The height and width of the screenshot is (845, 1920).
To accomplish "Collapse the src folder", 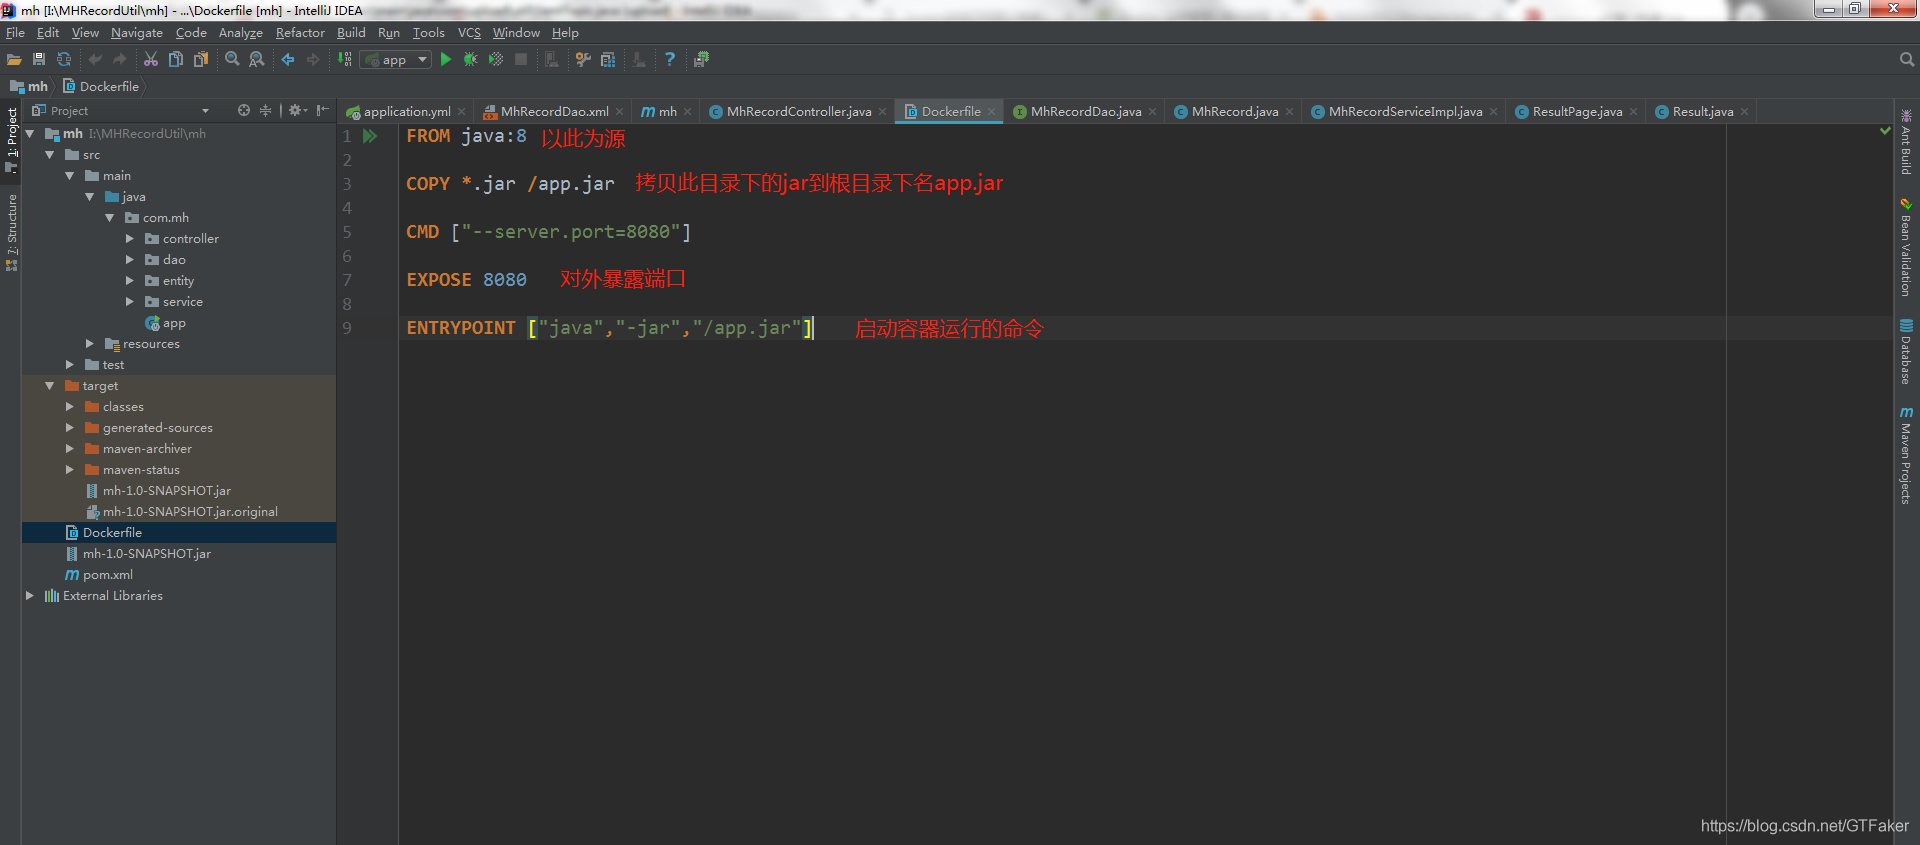I will pos(50,154).
